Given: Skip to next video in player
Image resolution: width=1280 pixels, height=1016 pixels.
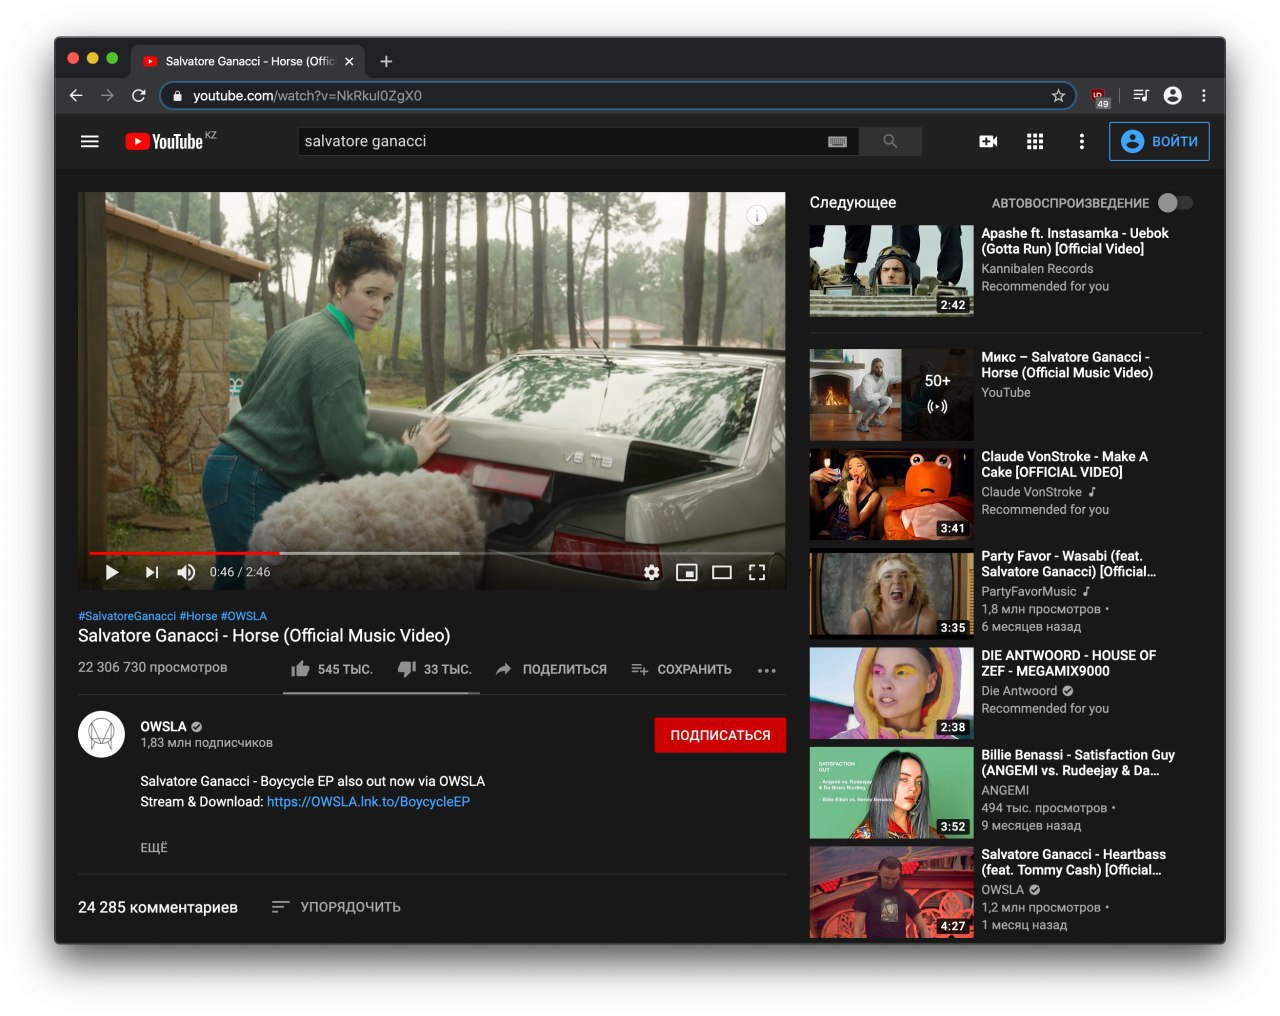Looking at the screenshot, I should [x=151, y=572].
